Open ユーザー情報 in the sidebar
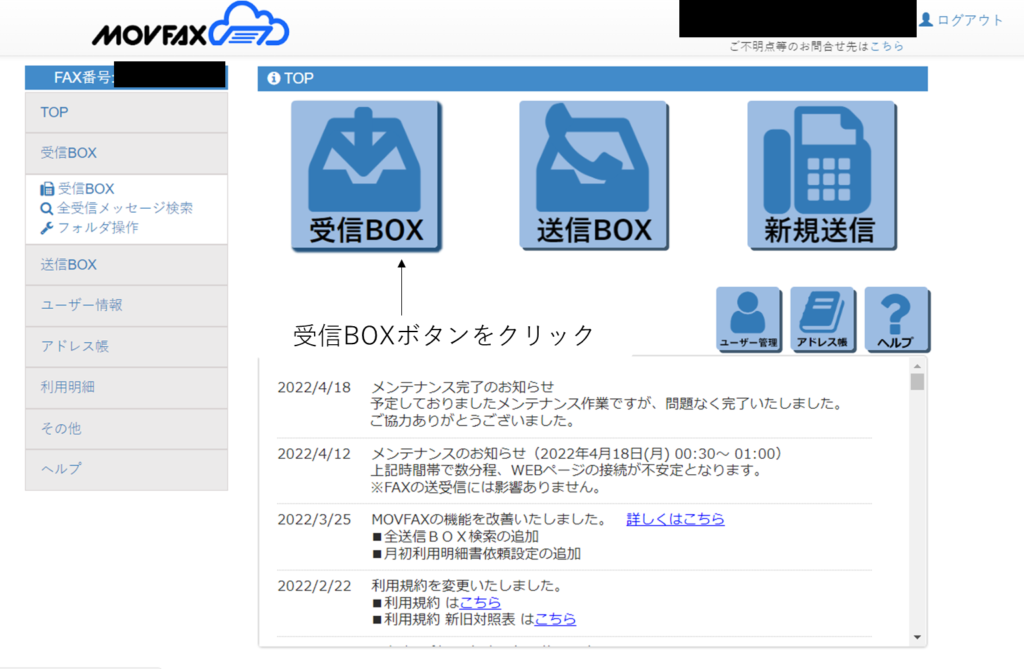The image size is (1024, 669). click(127, 305)
